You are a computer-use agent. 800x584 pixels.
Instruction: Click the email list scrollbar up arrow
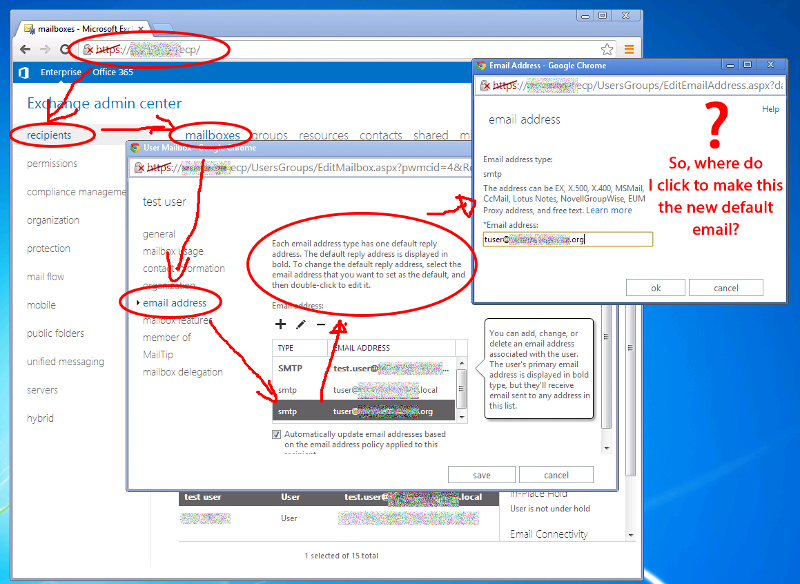point(461,363)
